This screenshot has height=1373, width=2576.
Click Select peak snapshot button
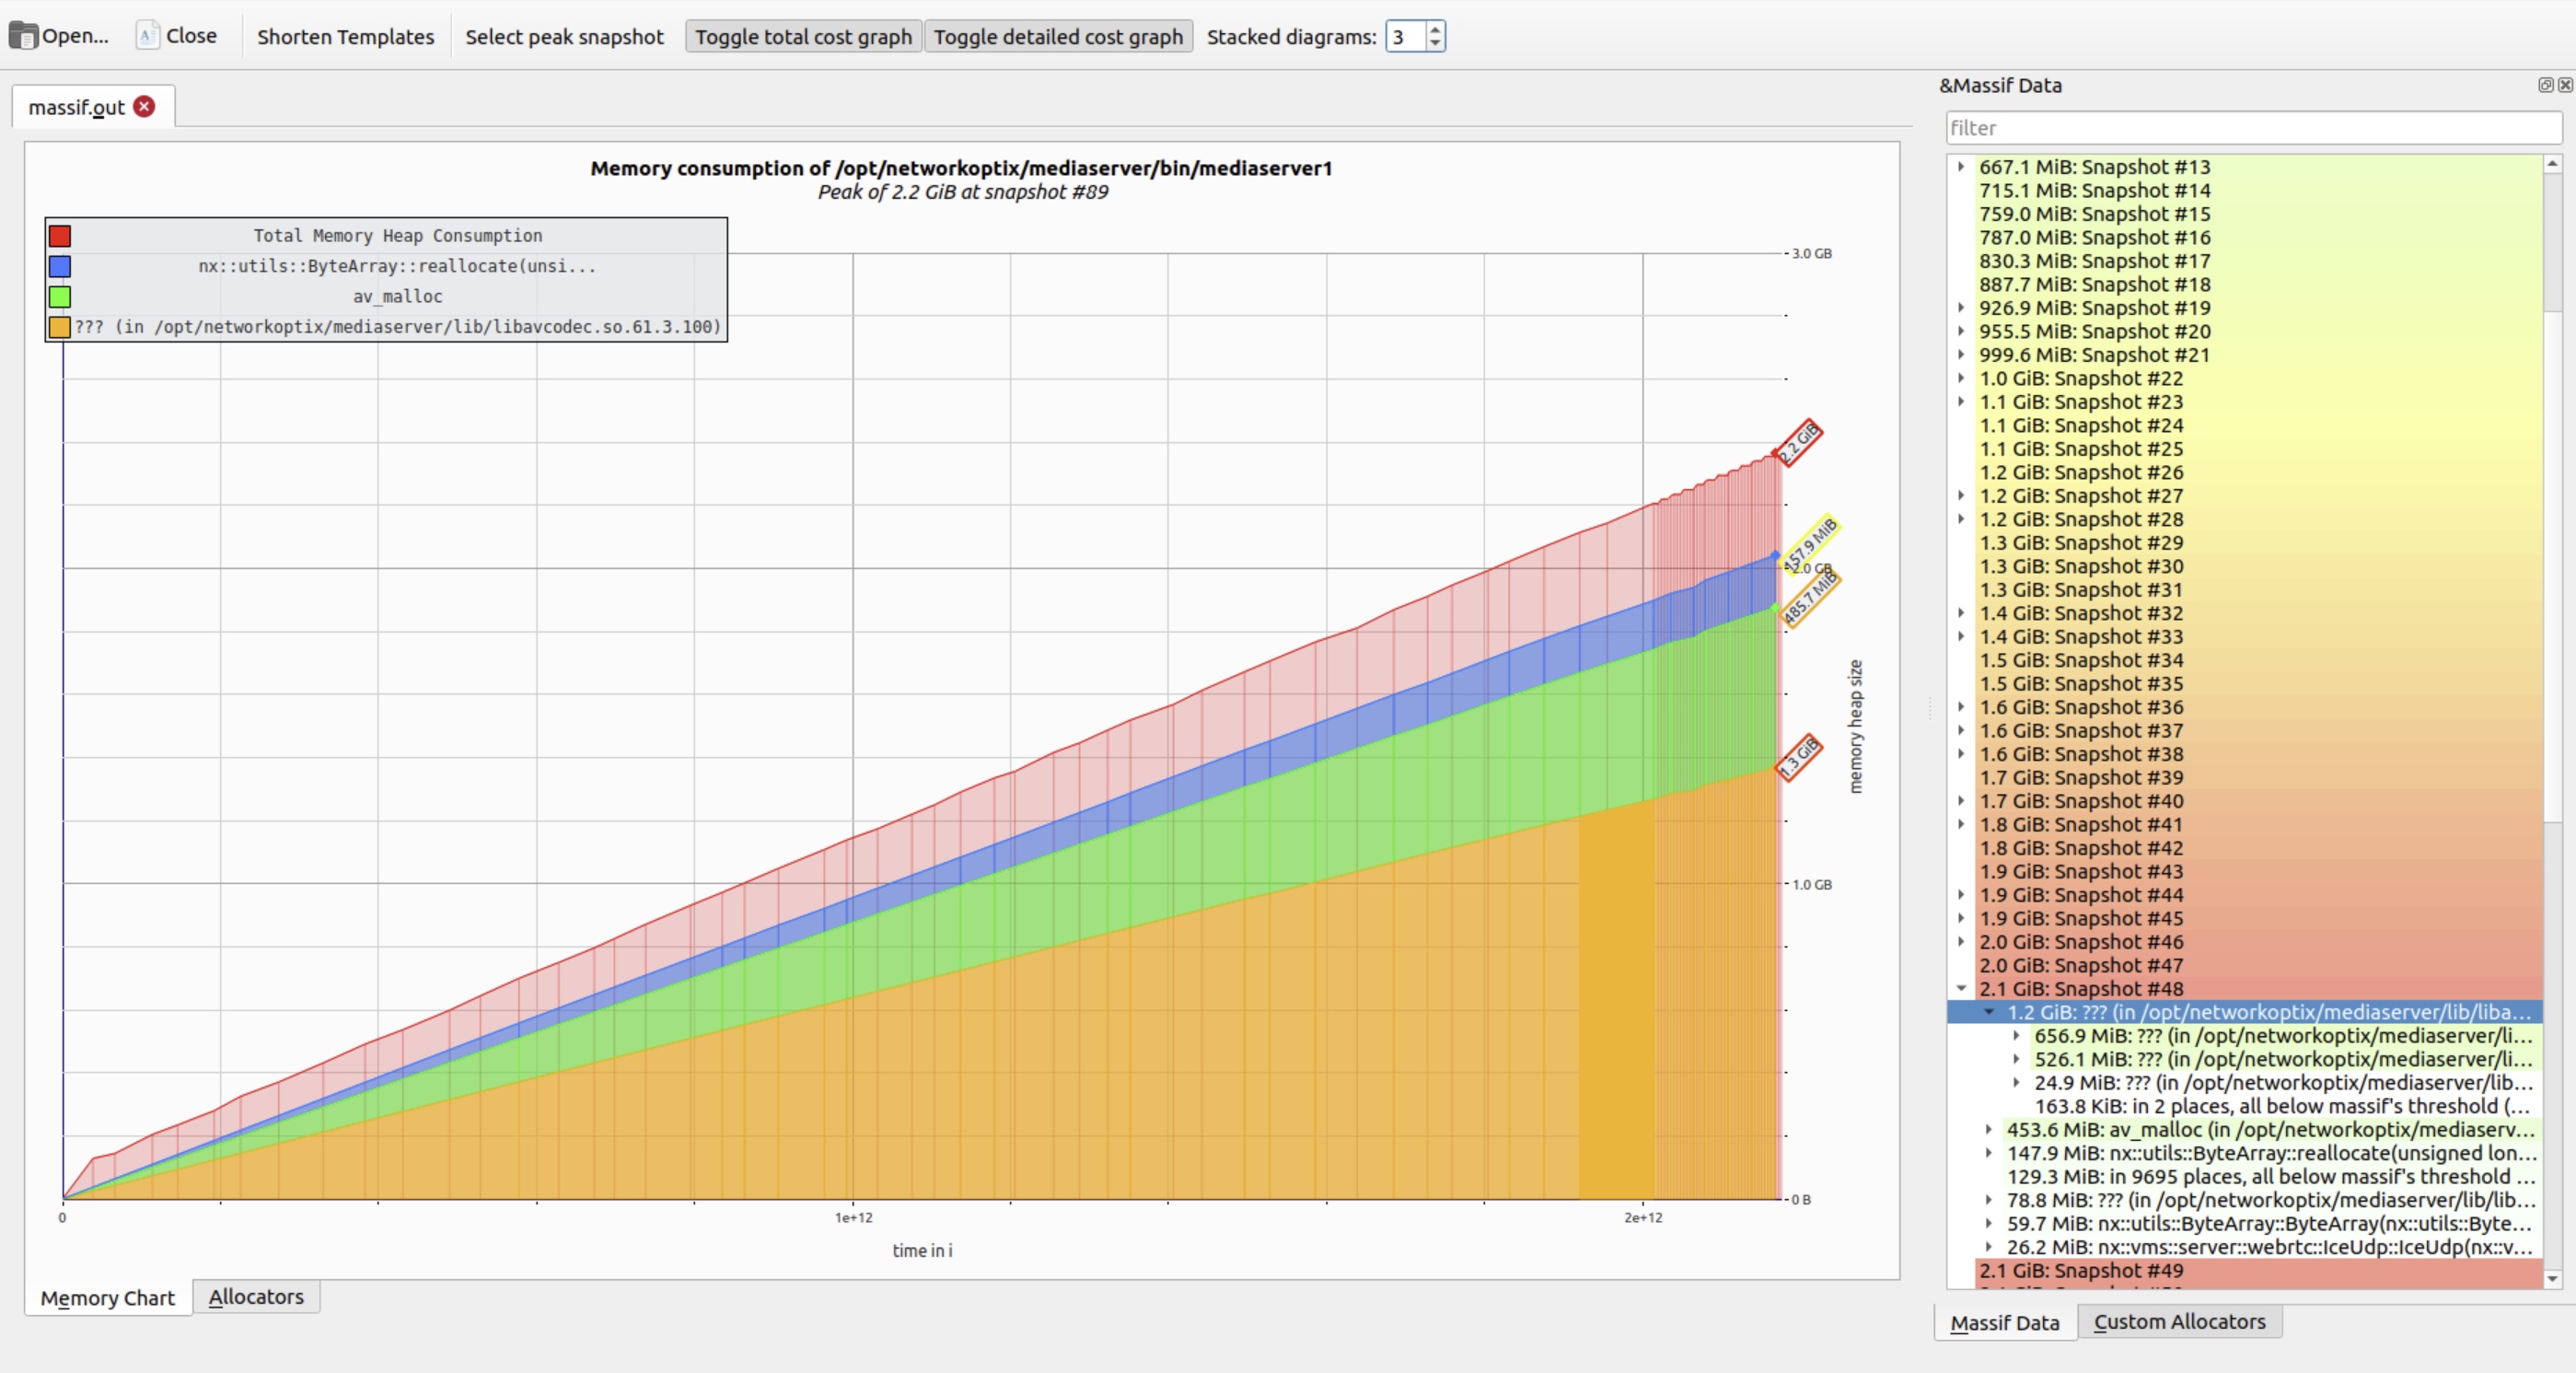564,37
